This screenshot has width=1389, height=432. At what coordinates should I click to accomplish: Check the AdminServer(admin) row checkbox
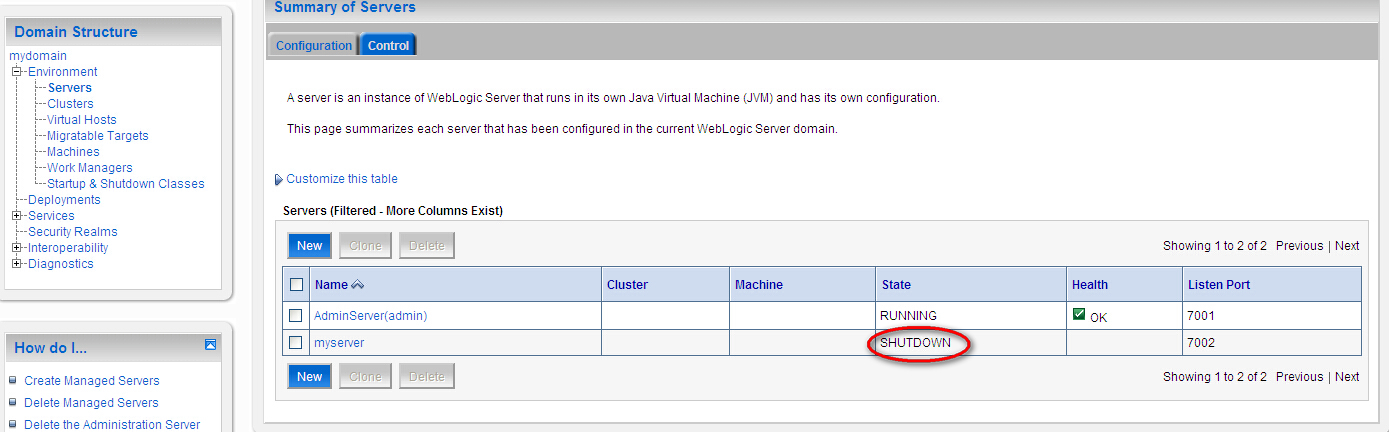[296, 315]
